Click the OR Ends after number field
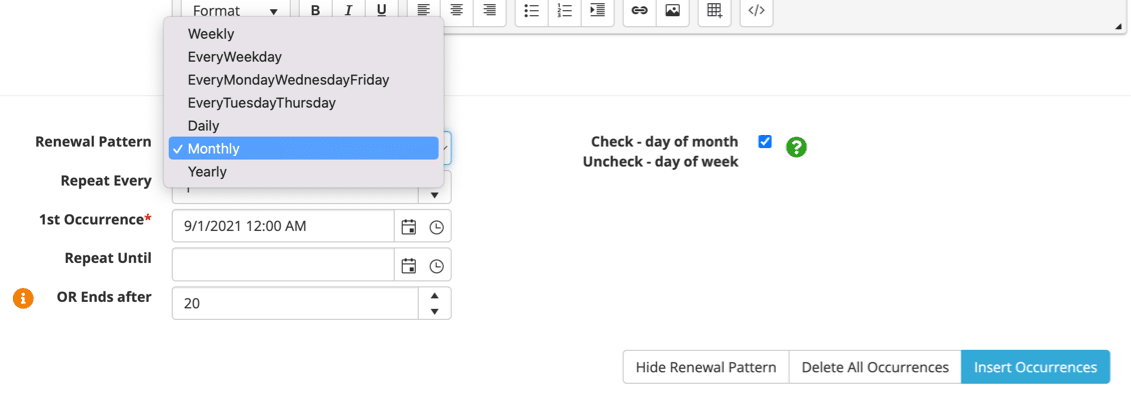This screenshot has height=398, width=1131. point(296,303)
